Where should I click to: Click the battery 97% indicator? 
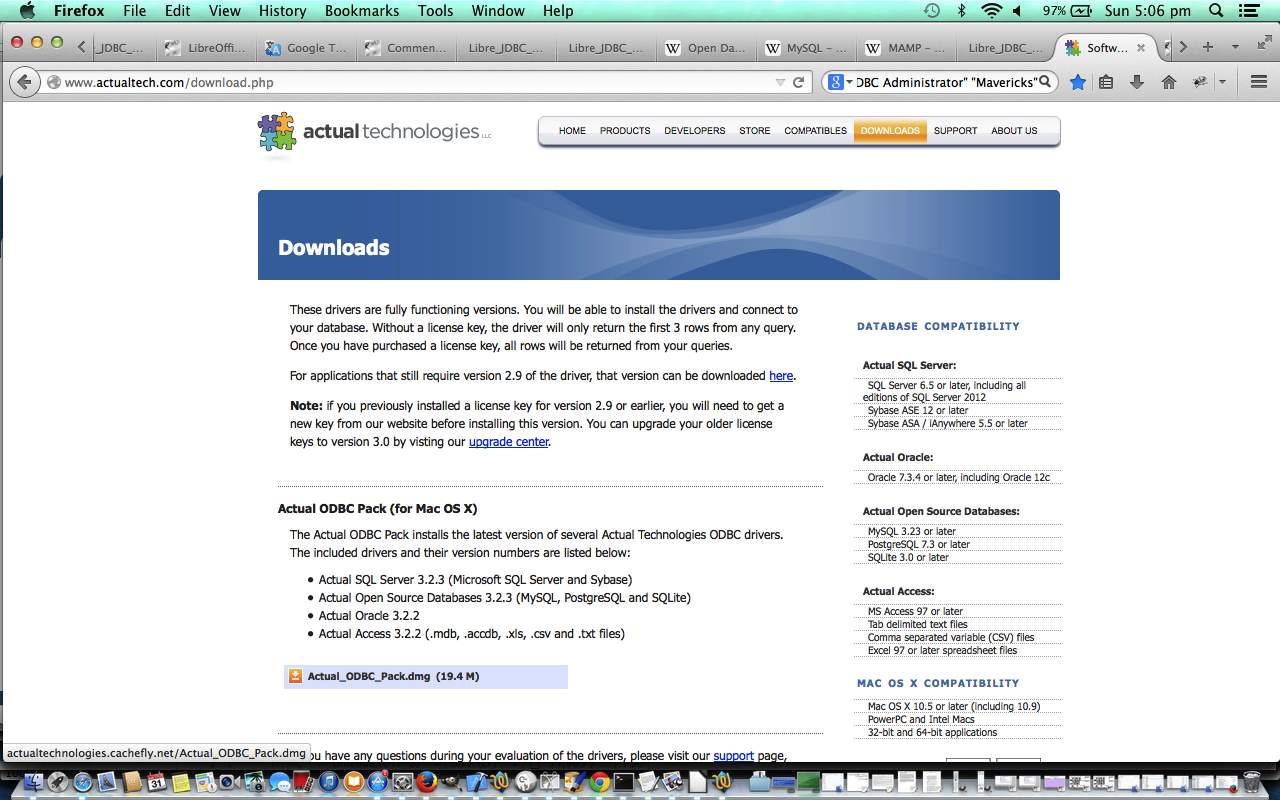coord(1068,11)
